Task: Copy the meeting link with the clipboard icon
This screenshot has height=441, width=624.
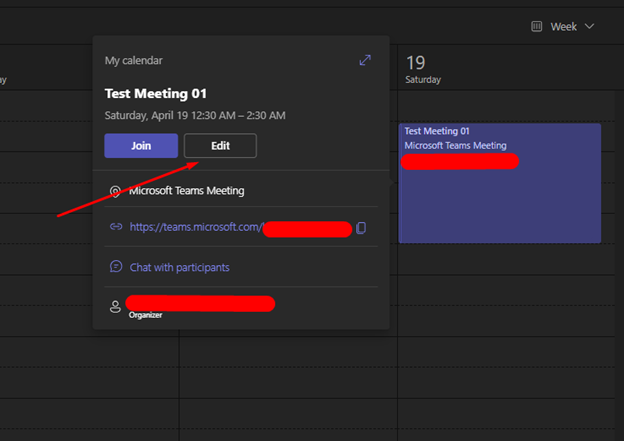Action: [x=361, y=228]
